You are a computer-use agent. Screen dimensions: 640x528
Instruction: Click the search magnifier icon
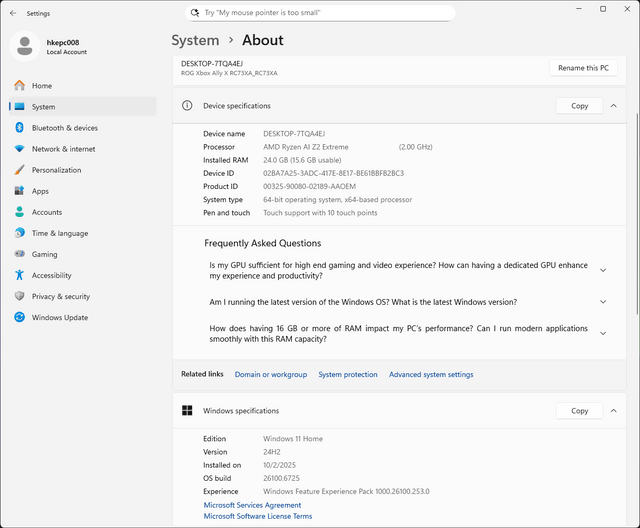coord(195,13)
